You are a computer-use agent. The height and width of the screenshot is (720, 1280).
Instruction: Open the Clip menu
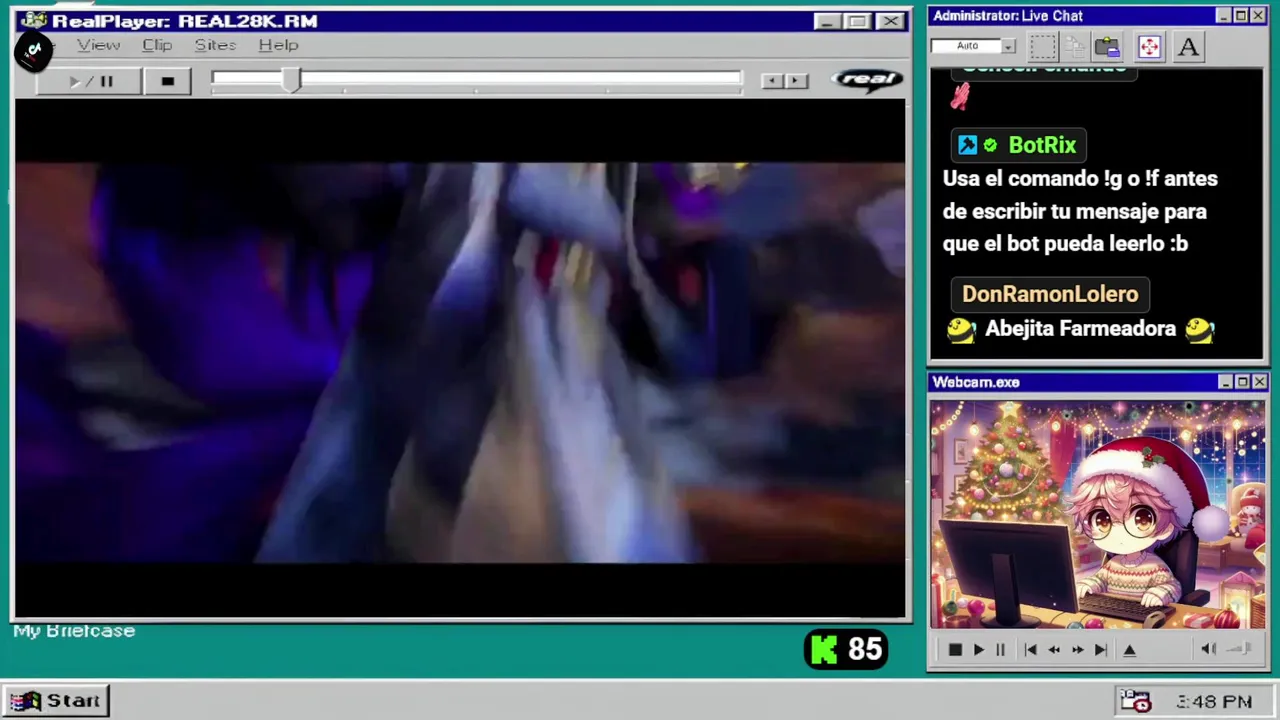tap(157, 45)
